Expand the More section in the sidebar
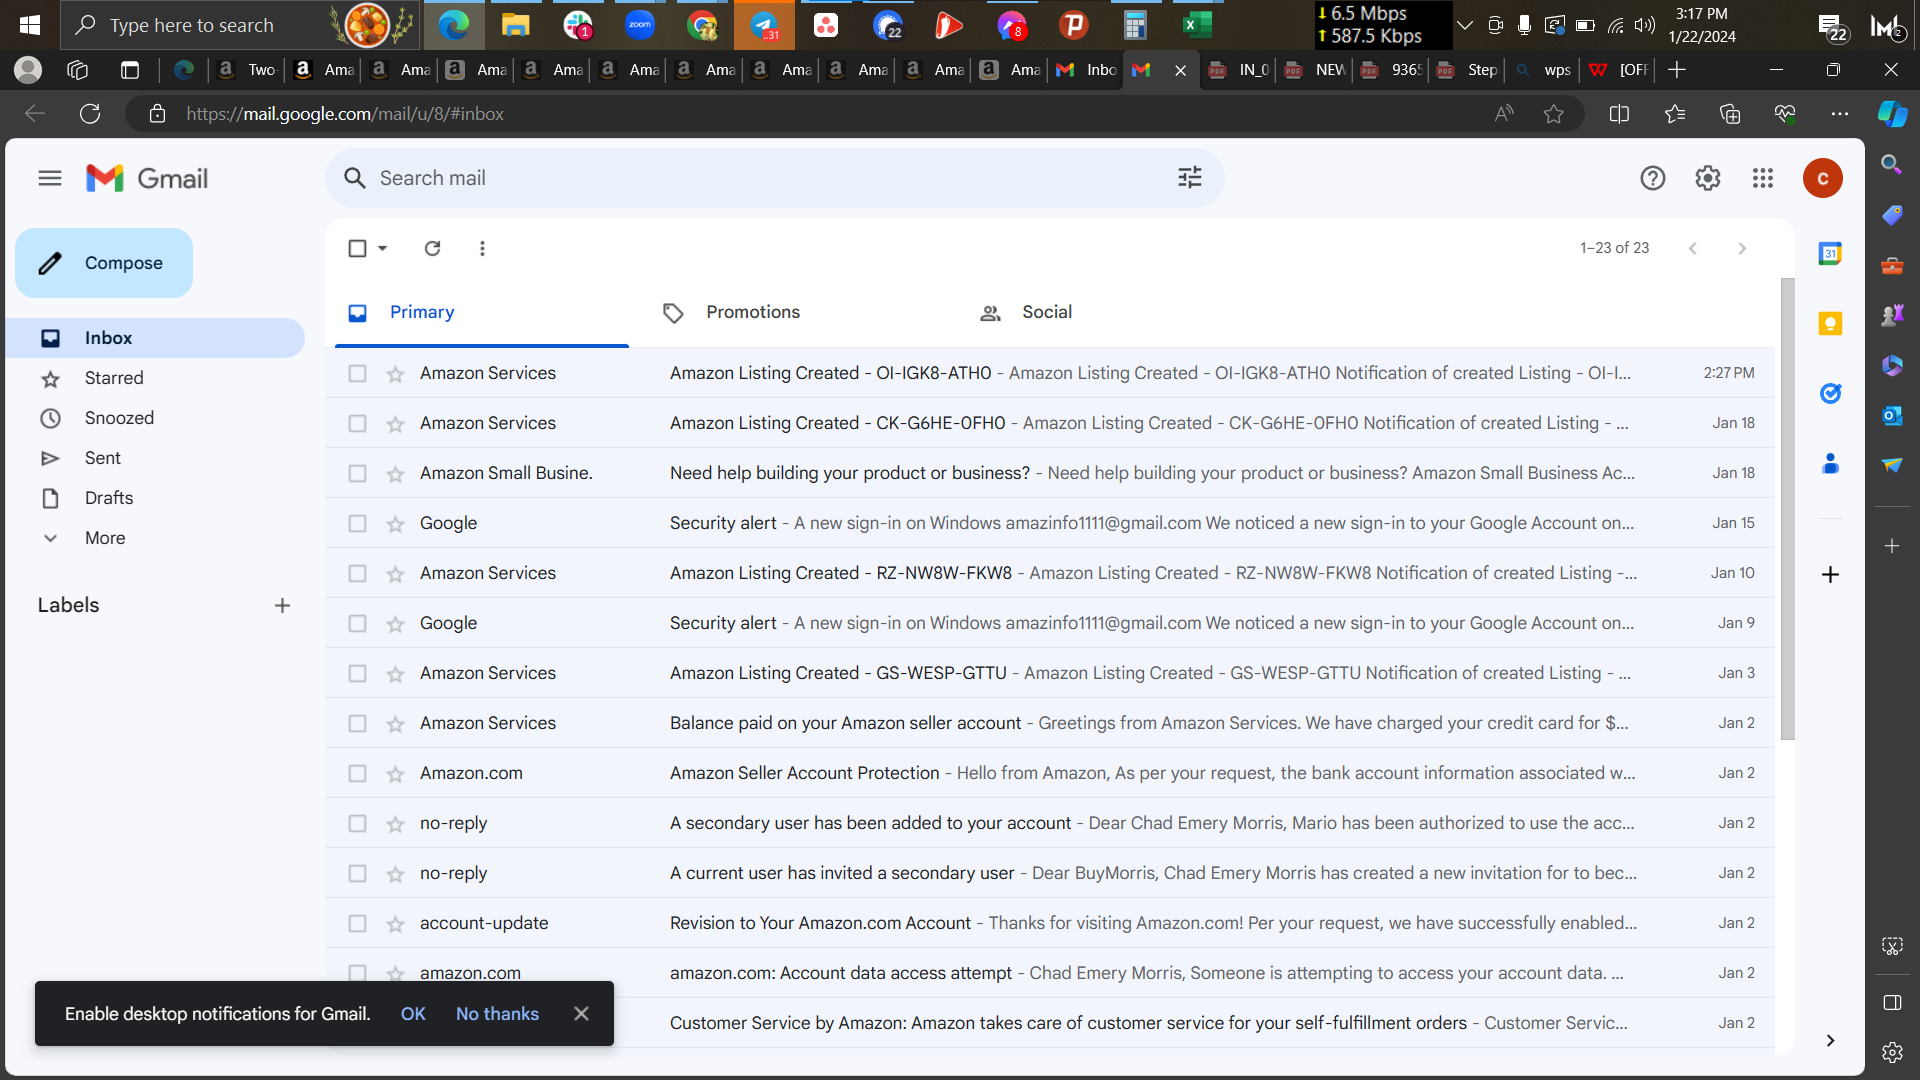Screen dimensions: 1920x1080 [x=105, y=538]
